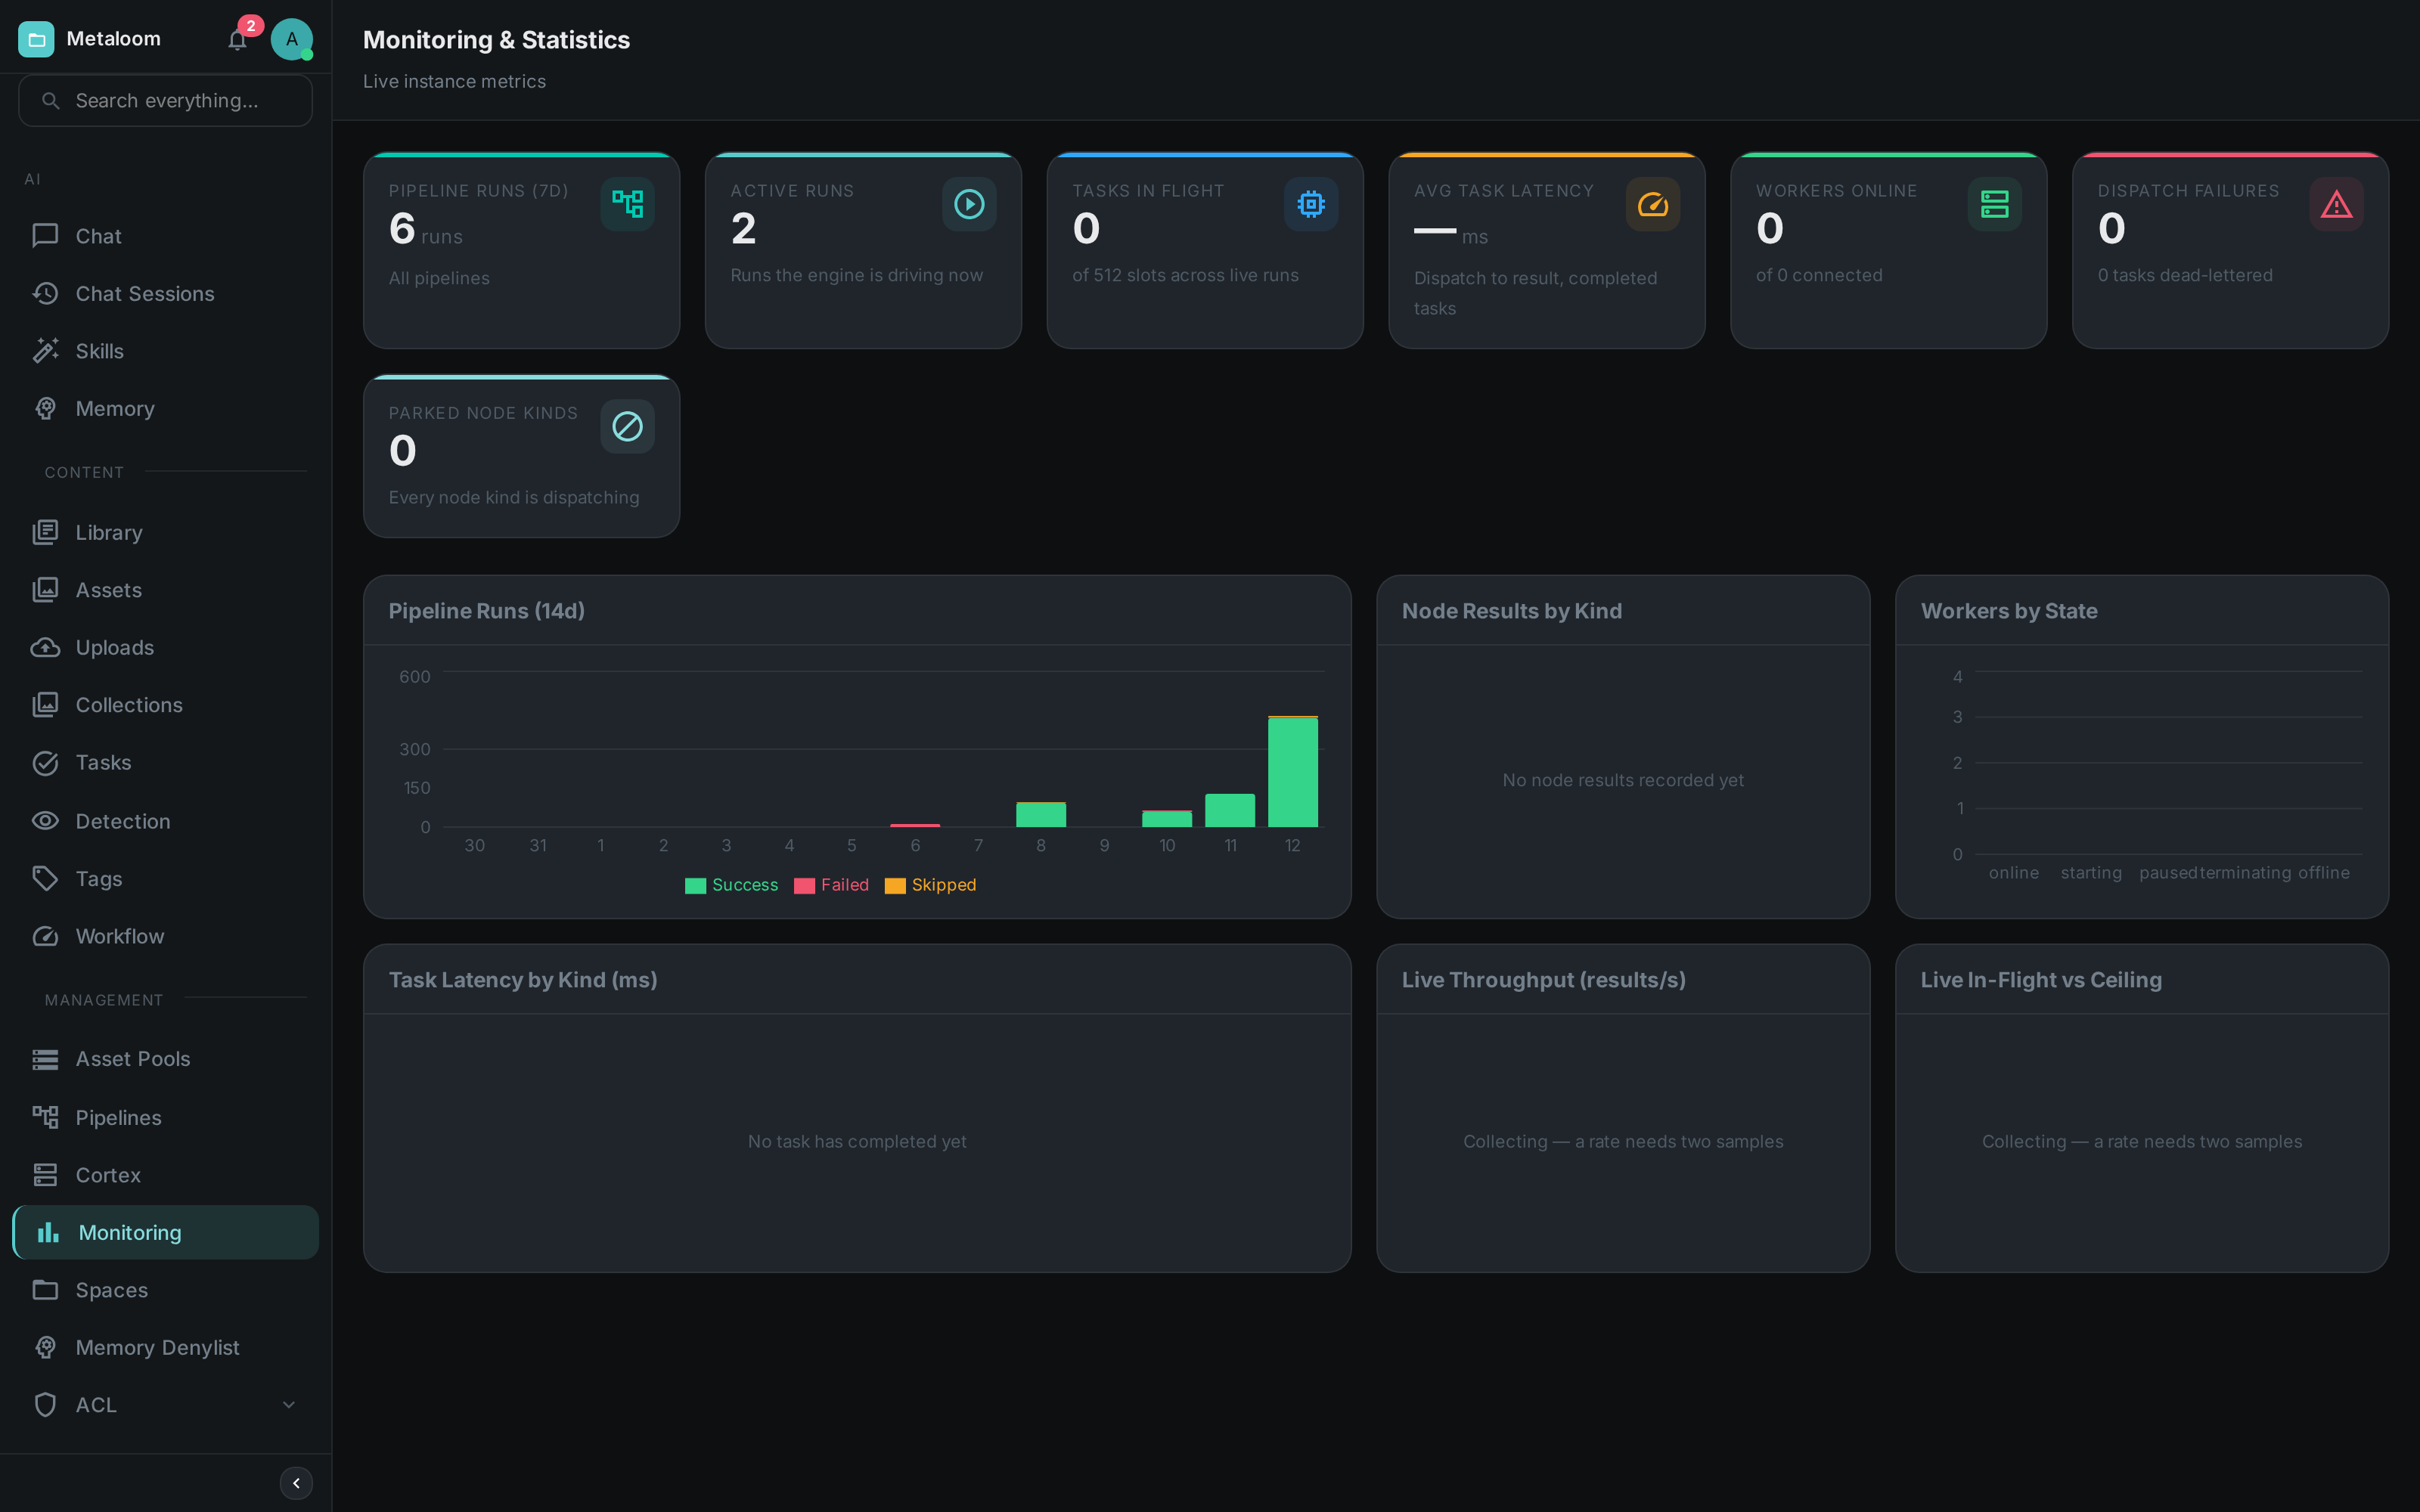Screen dimensions: 2420x1512
Task: Click the Tags label icon
Action: tap(45, 878)
